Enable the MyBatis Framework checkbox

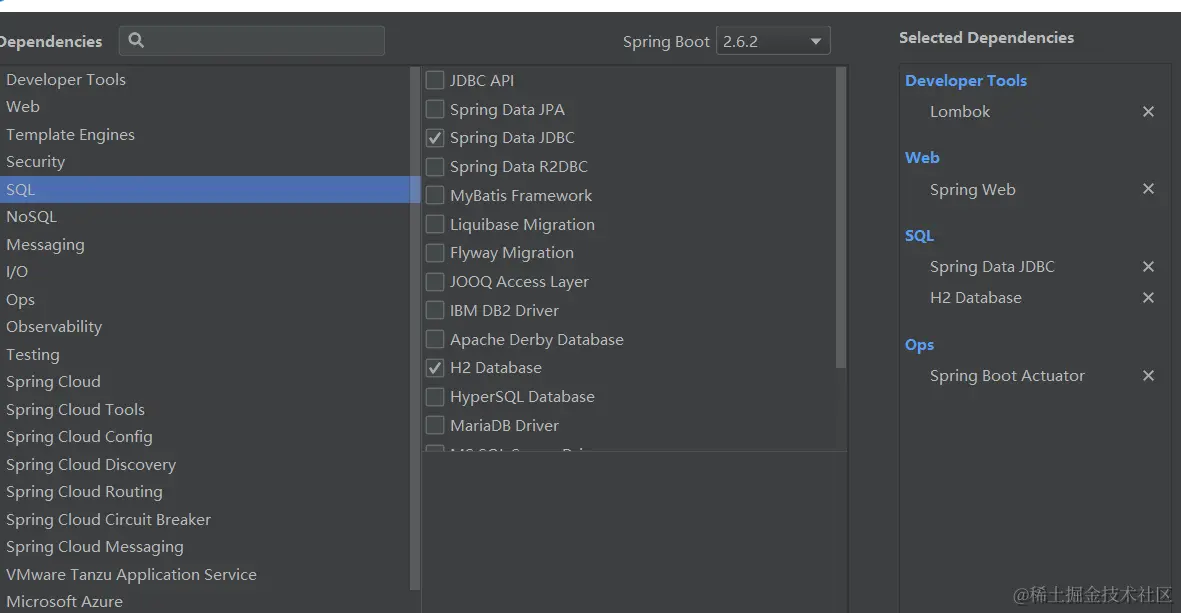pyautogui.click(x=435, y=196)
